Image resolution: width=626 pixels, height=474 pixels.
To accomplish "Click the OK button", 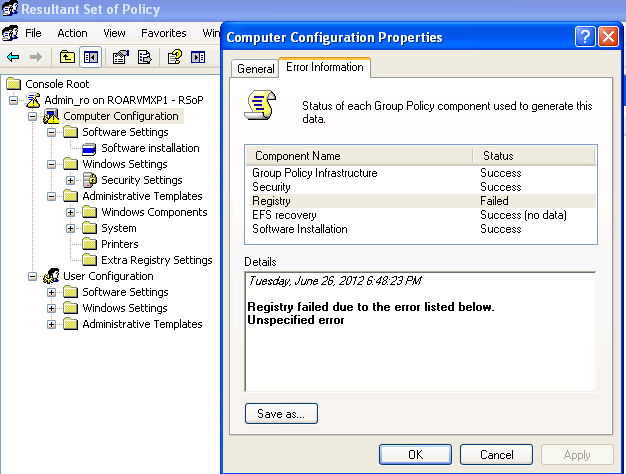I will click(415, 454).
